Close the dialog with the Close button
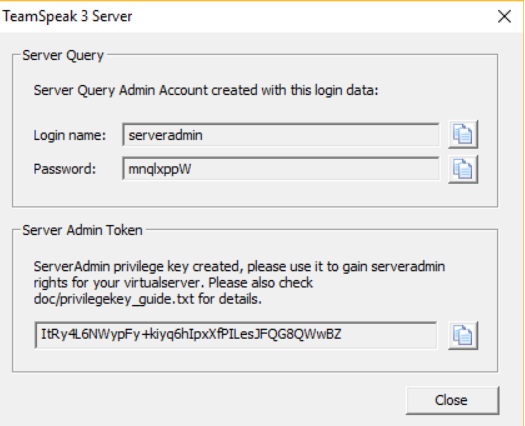Viewport: 525px width, 426px height. [452, 400]
